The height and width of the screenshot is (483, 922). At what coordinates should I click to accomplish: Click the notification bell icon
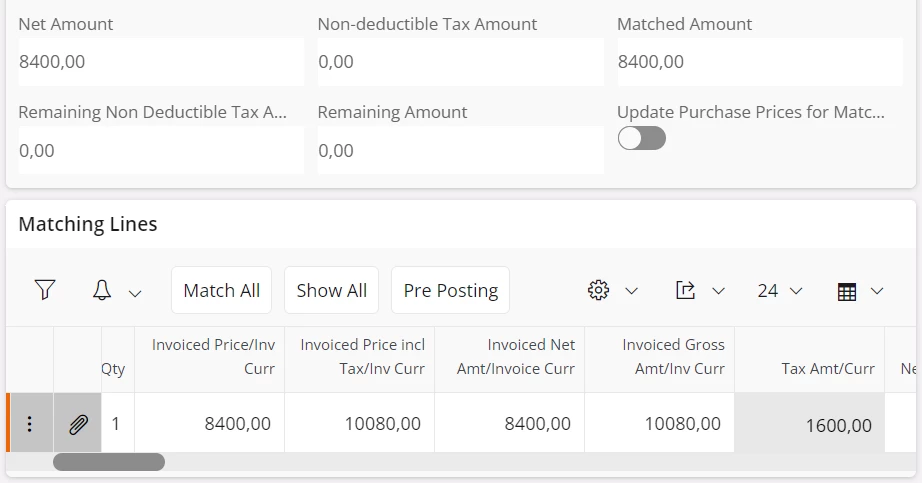pyautogui.click(x=102, y=290)
